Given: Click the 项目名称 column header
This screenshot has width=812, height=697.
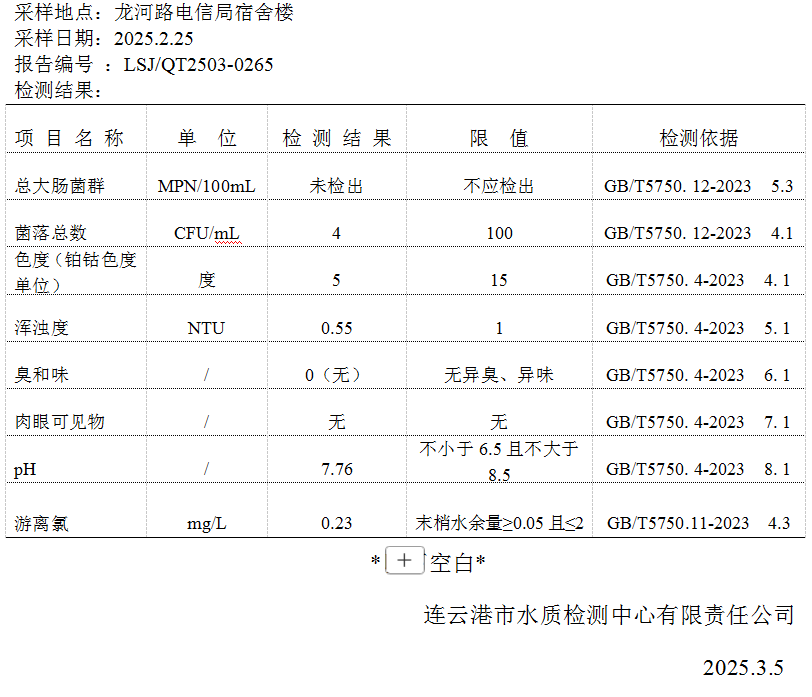Looking at the screenshot, I should (x=70, y=139).
